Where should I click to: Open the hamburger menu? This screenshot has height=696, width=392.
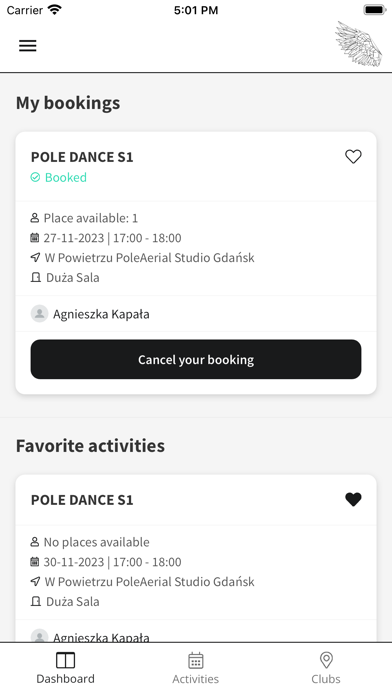coord(28,45)
